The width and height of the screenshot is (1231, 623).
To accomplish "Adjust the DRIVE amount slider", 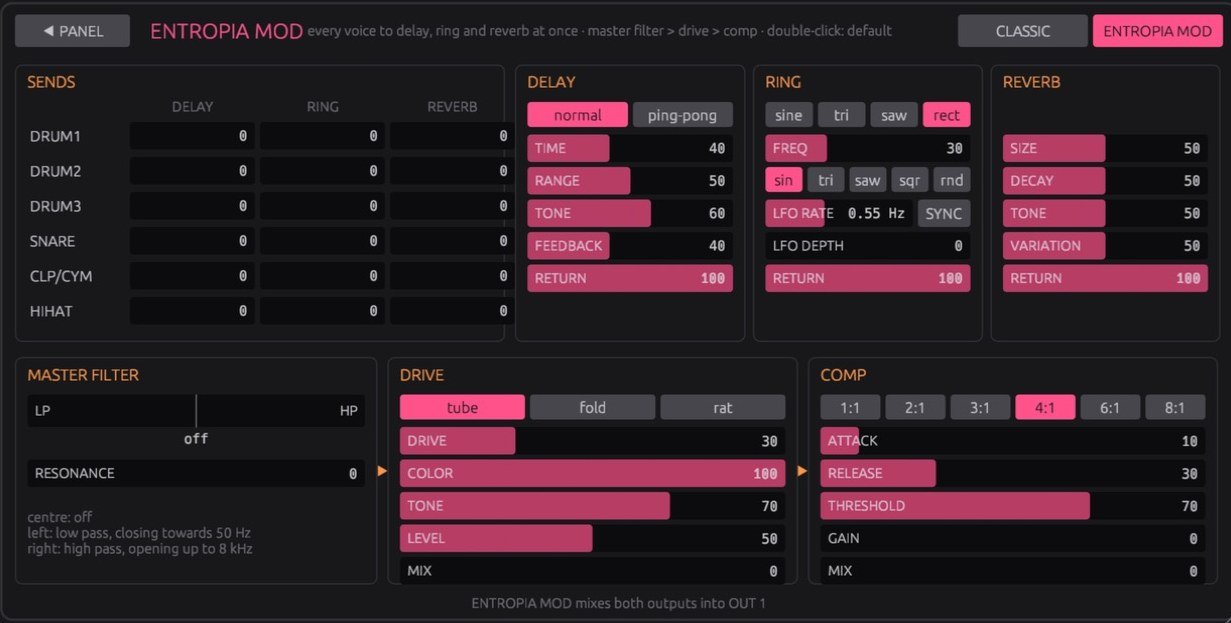I will 592,441.
